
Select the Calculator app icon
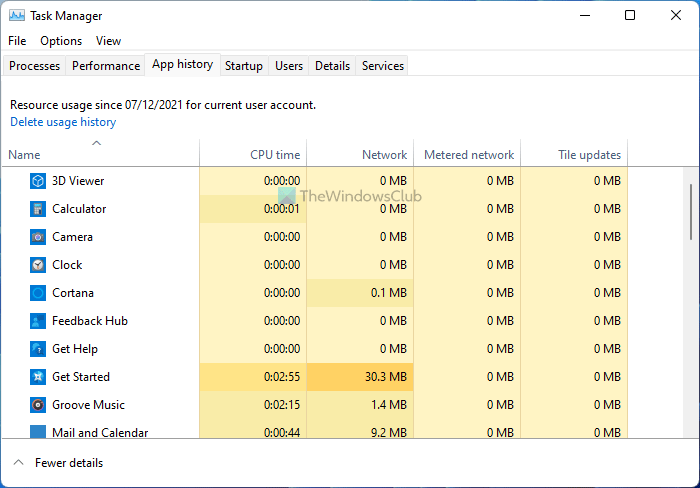38,209
